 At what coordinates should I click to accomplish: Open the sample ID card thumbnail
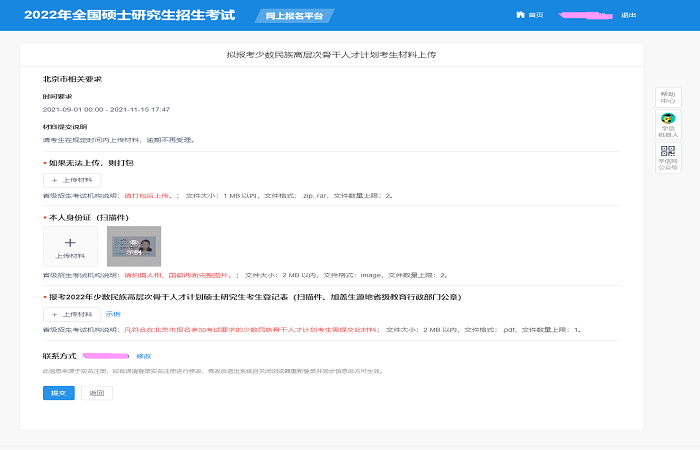click(133, 246)
